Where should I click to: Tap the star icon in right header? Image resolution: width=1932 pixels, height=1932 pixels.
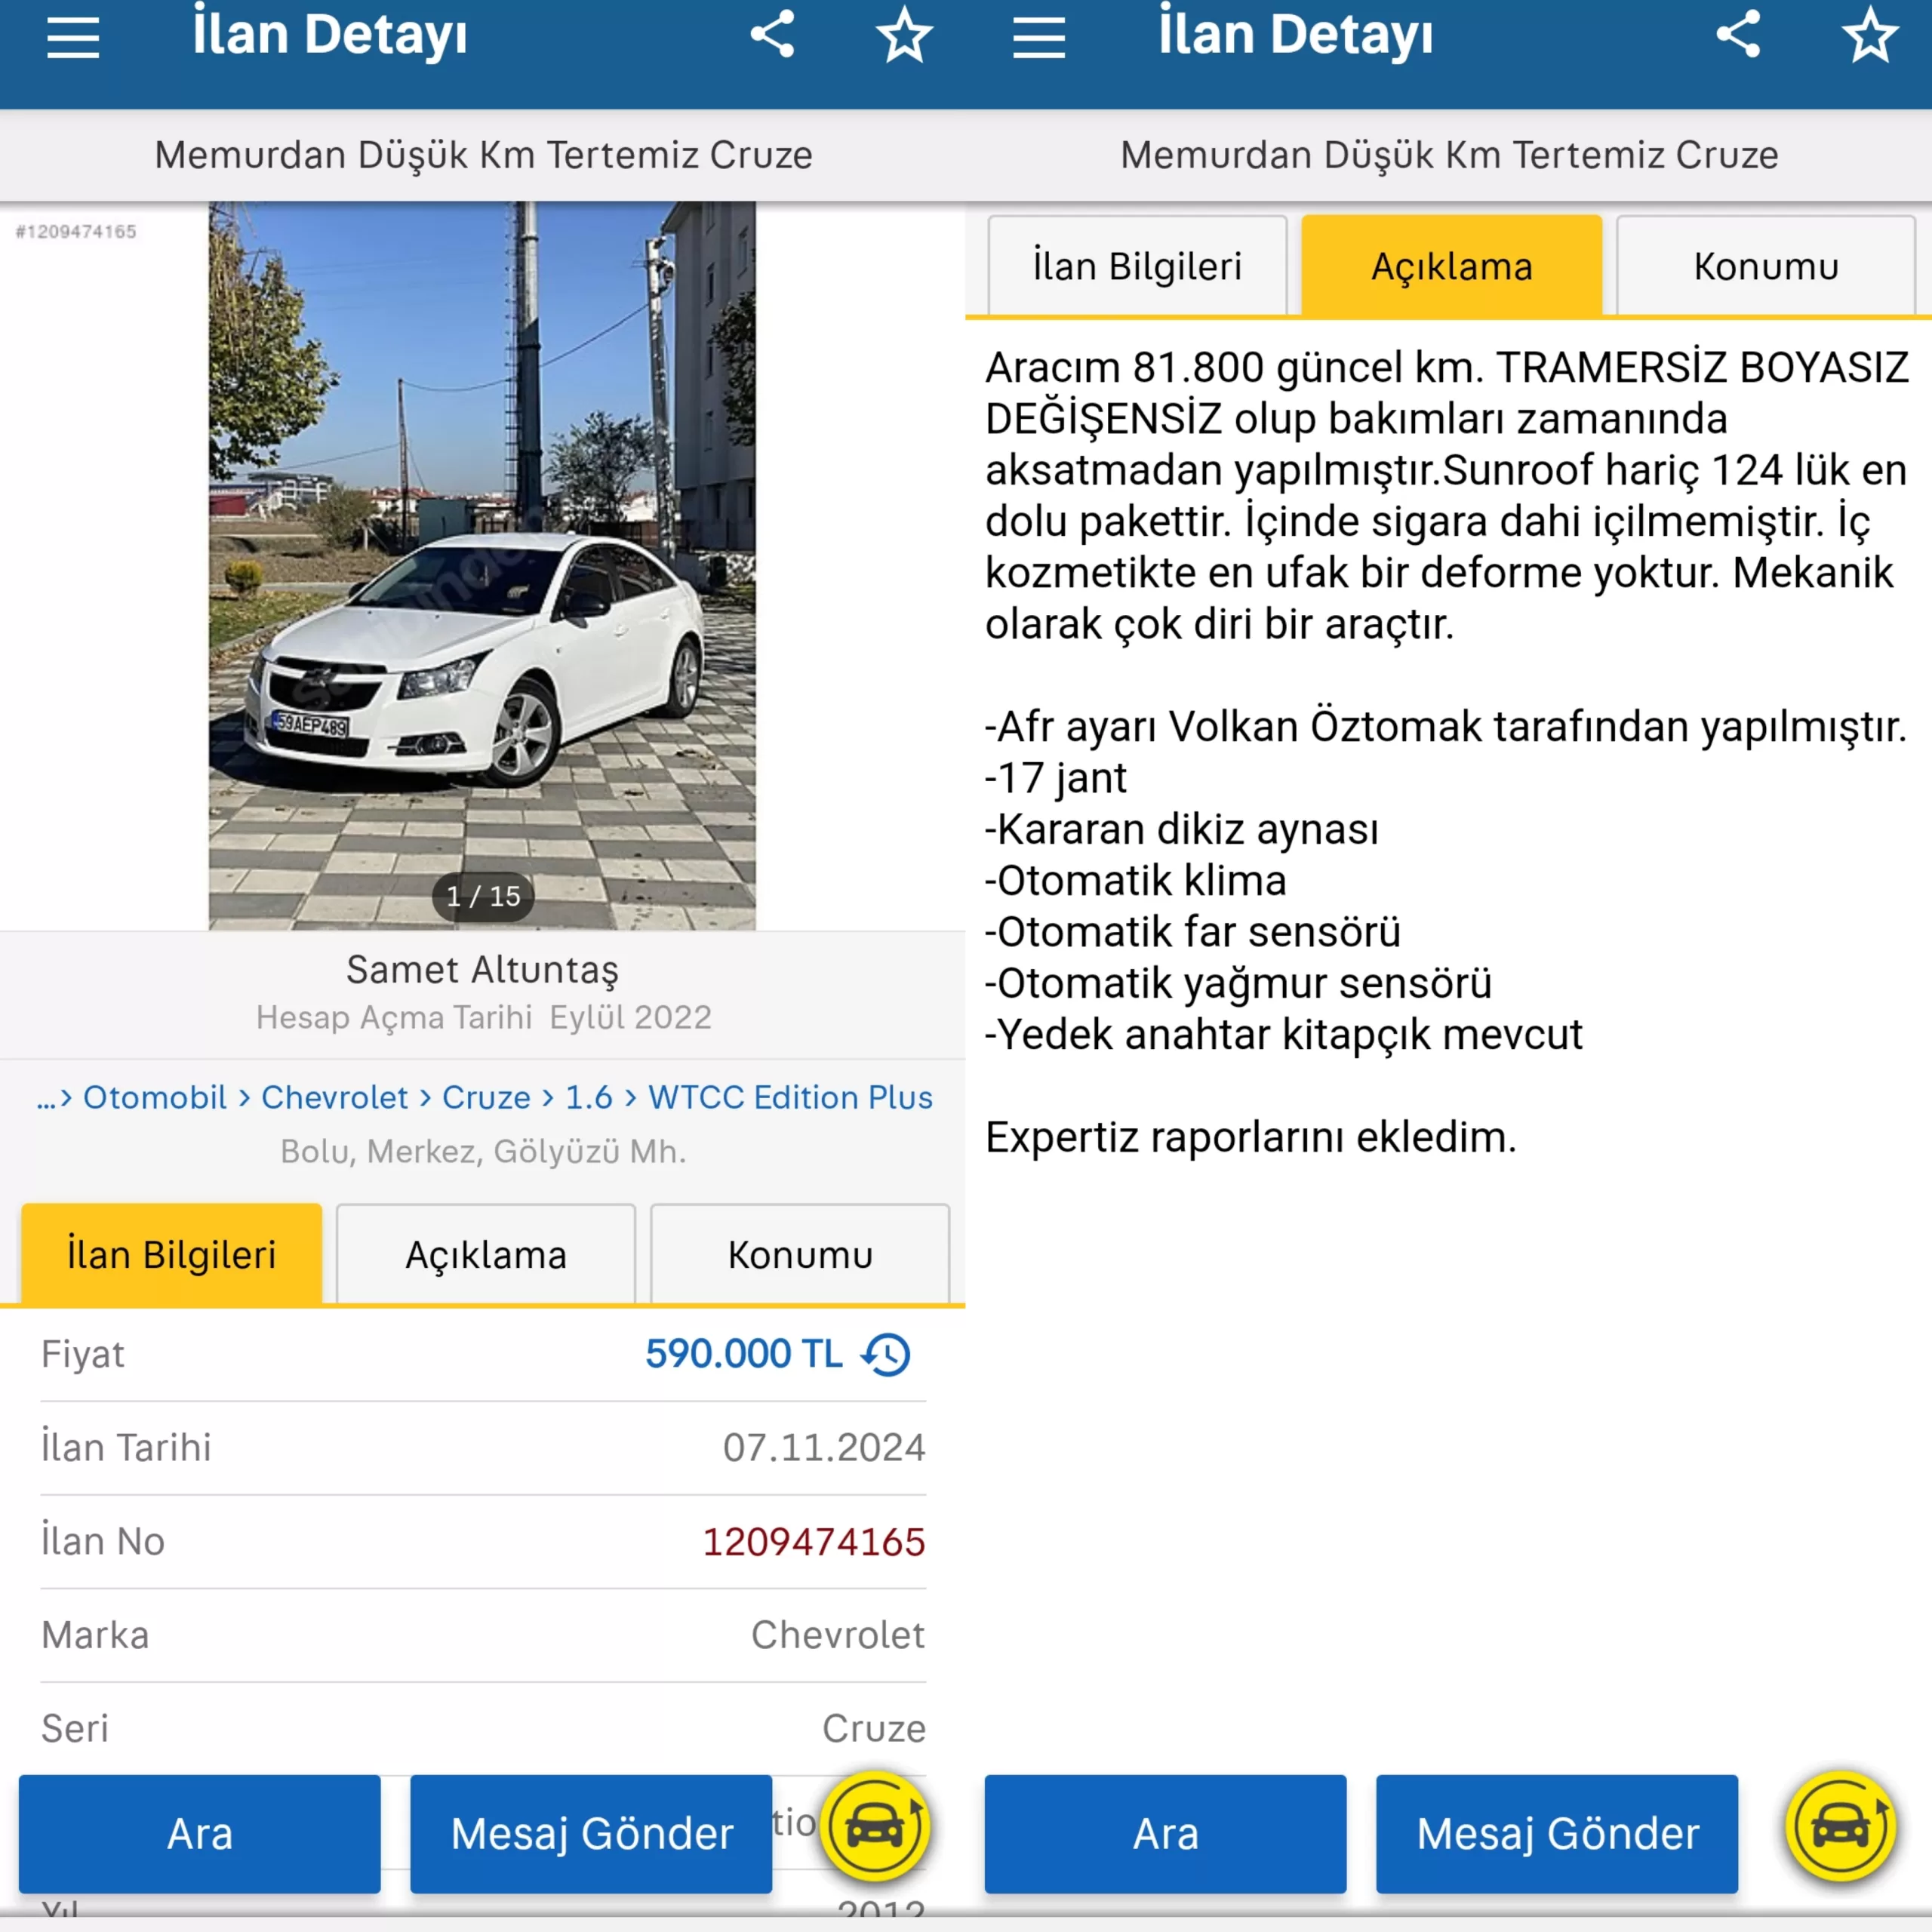[1870, 35]
